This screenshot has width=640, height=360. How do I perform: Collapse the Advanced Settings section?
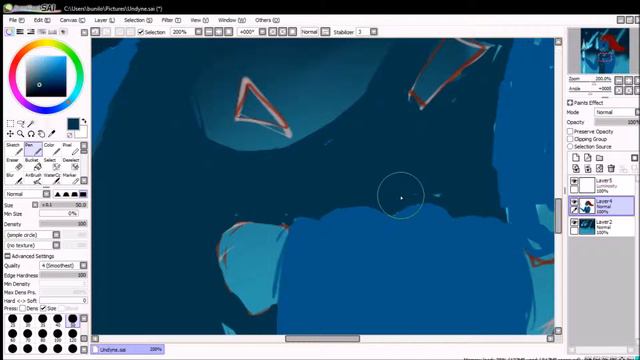coord(7,256)
